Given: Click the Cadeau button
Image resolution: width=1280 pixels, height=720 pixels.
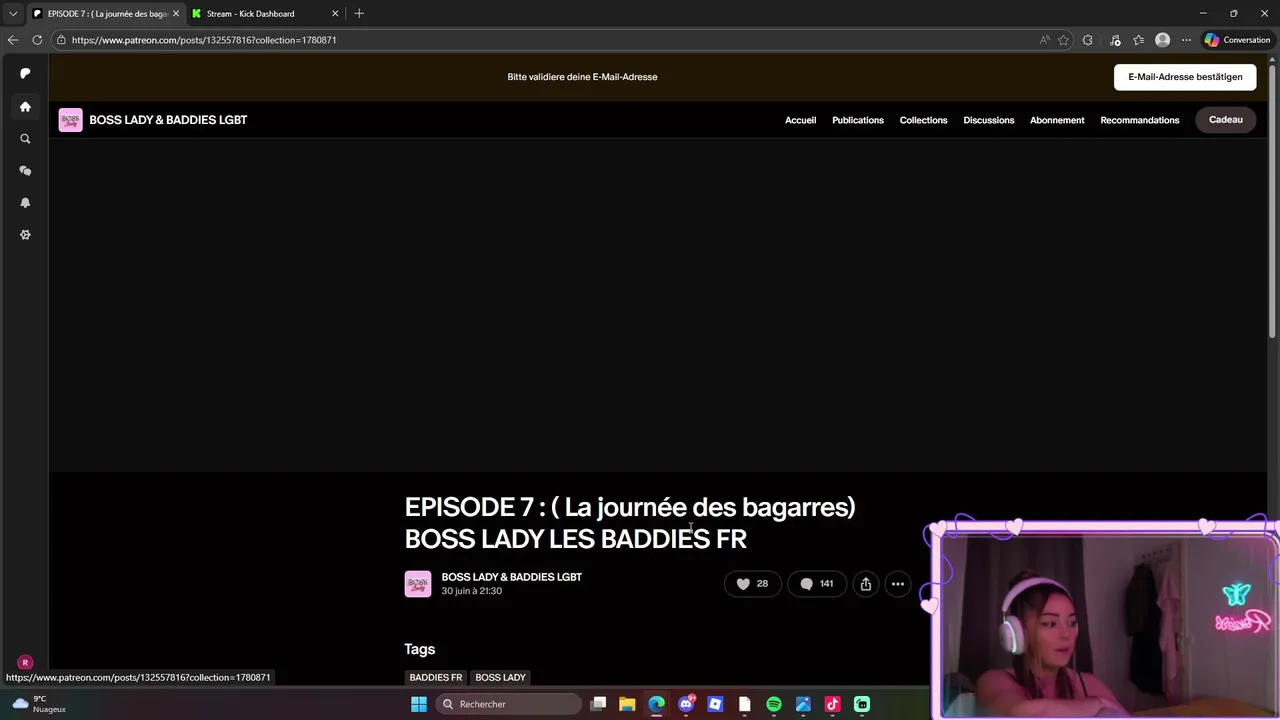Looking at the screenshot, I should (1225, 120).
